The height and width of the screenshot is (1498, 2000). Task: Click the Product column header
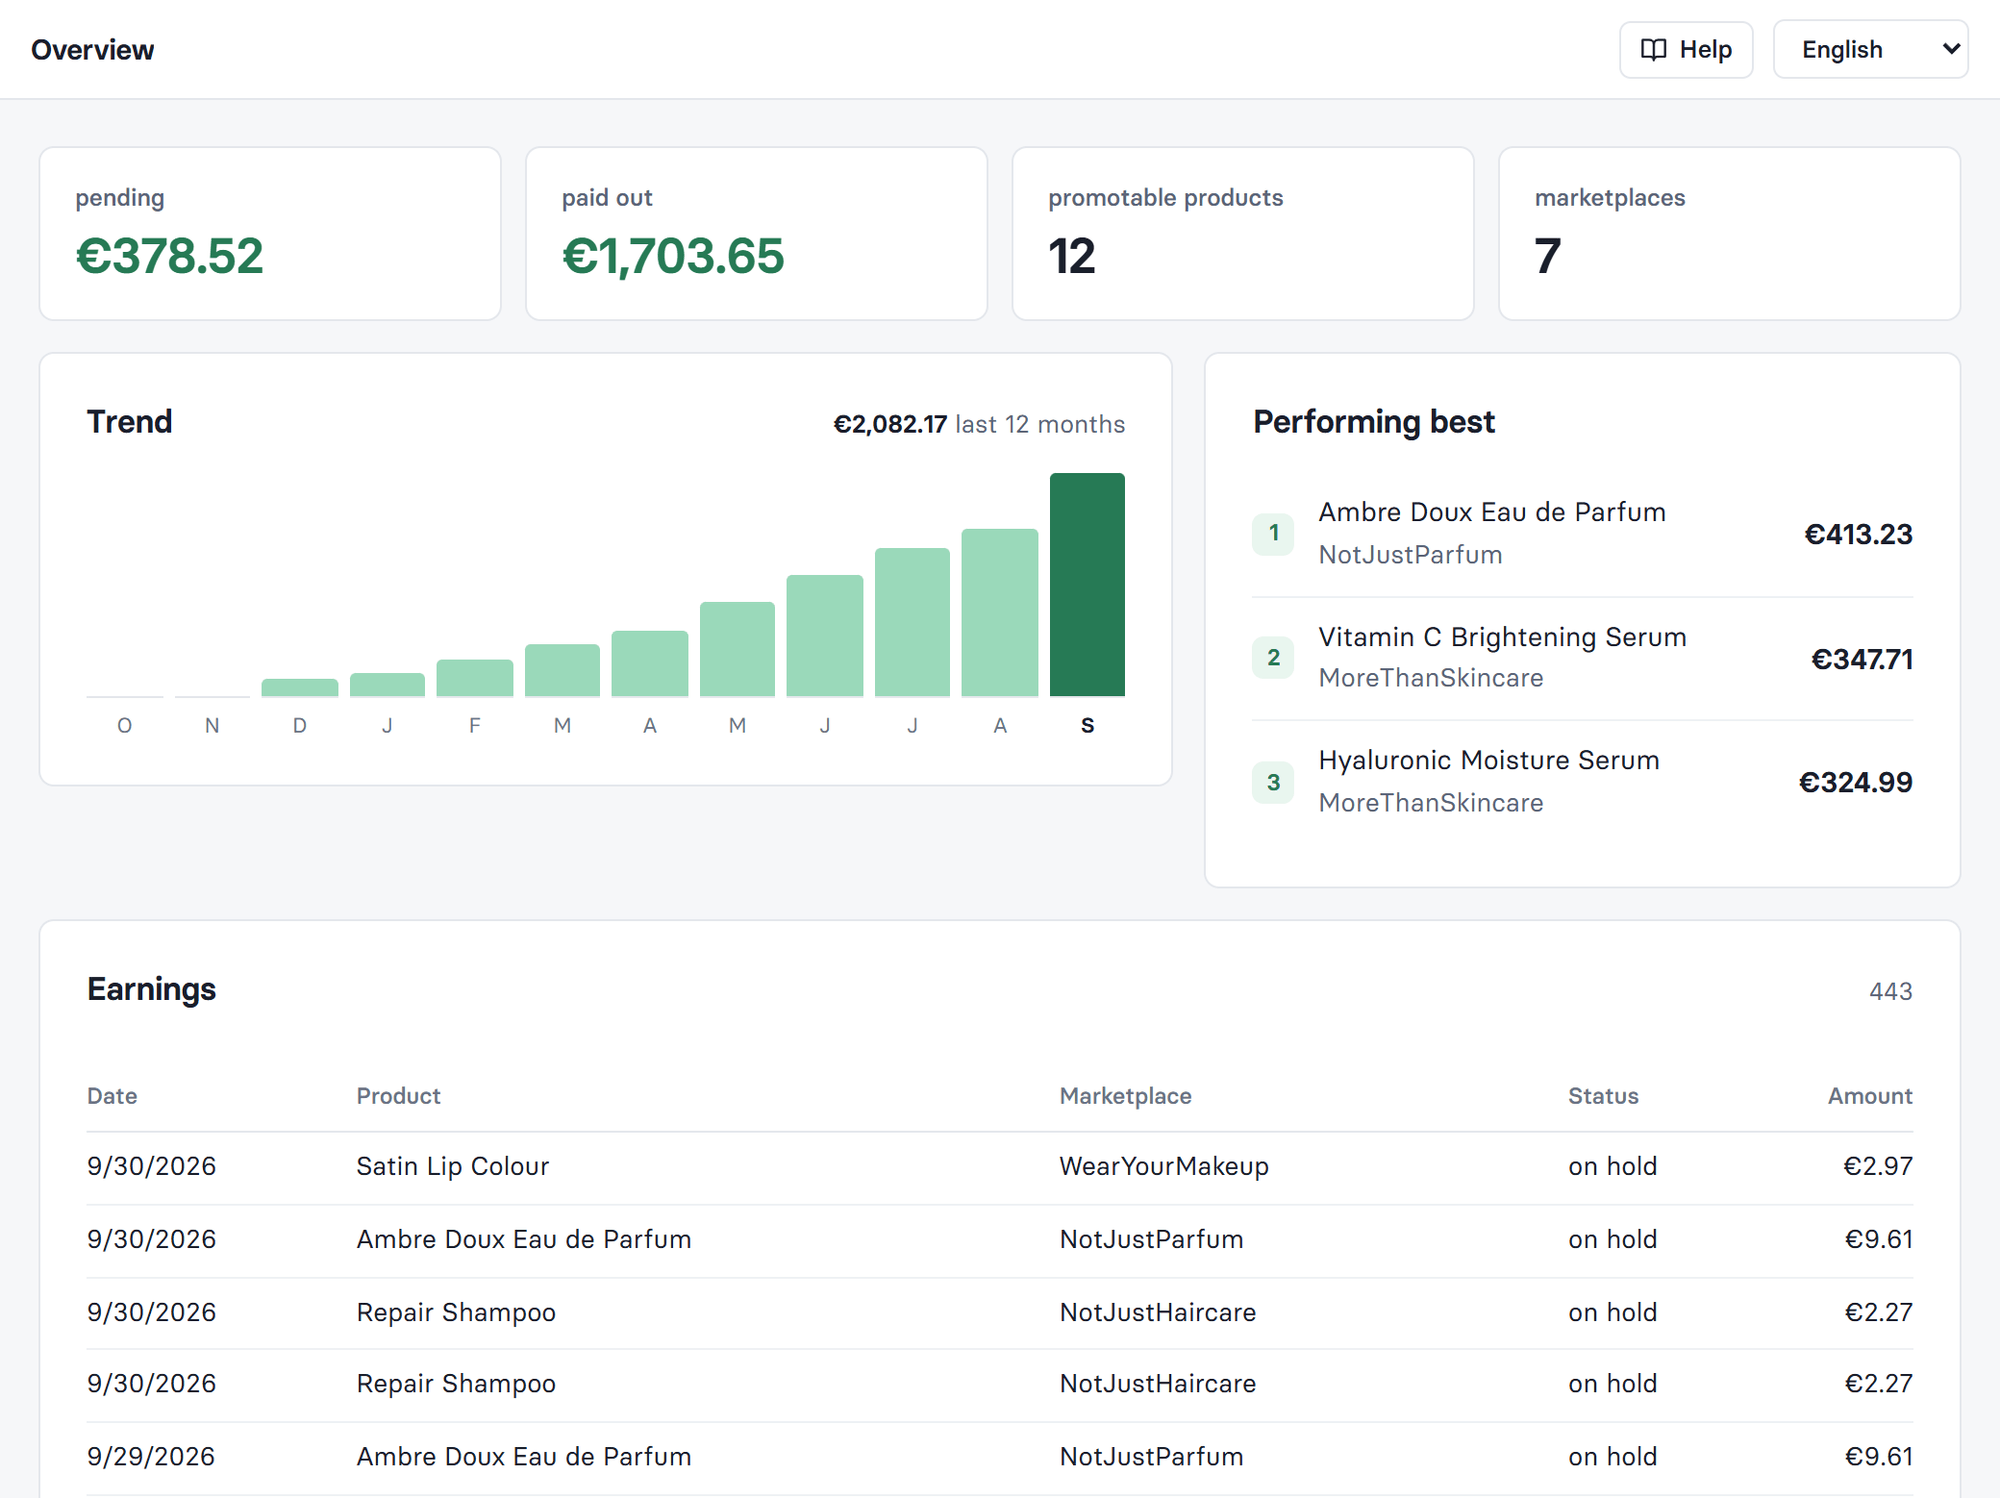pyautogui.click(x=398, y=1096)
